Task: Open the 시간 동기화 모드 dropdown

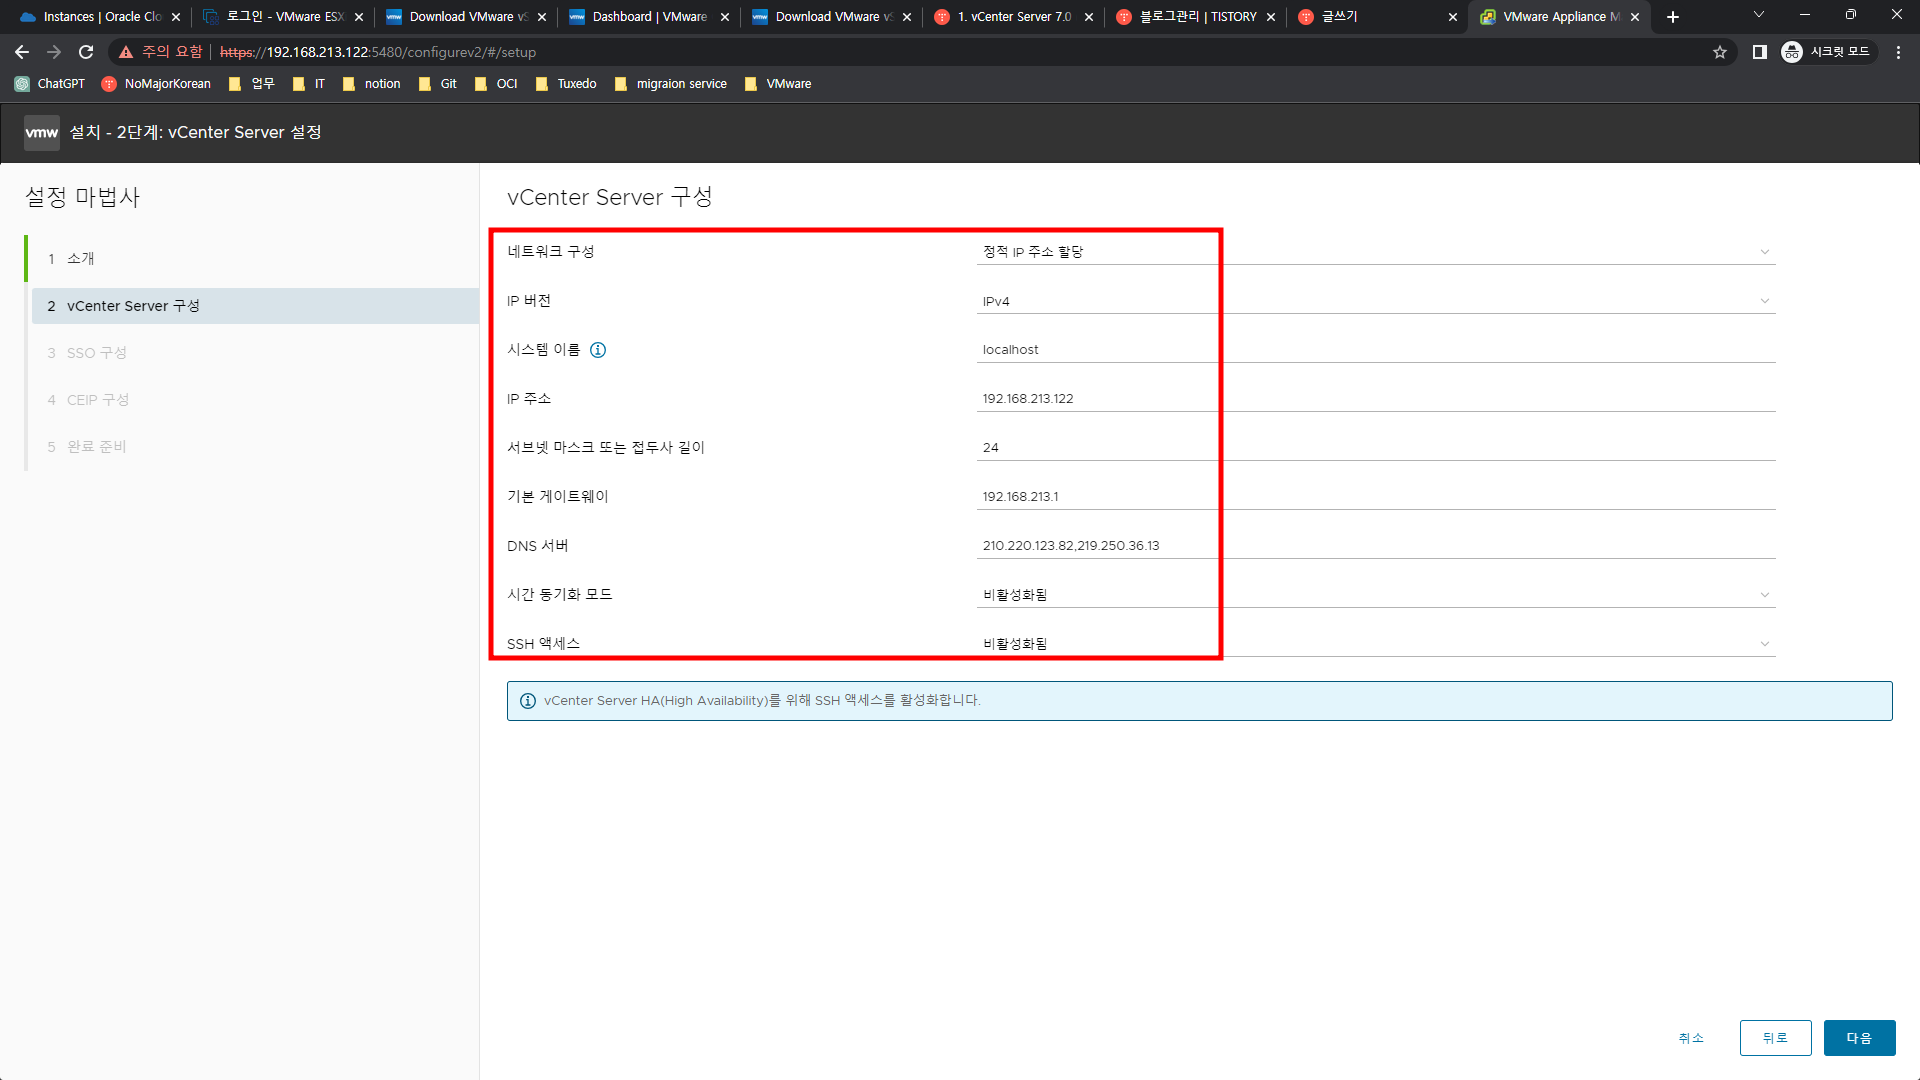Action: pyautogui.click(x=1764, y=595)
